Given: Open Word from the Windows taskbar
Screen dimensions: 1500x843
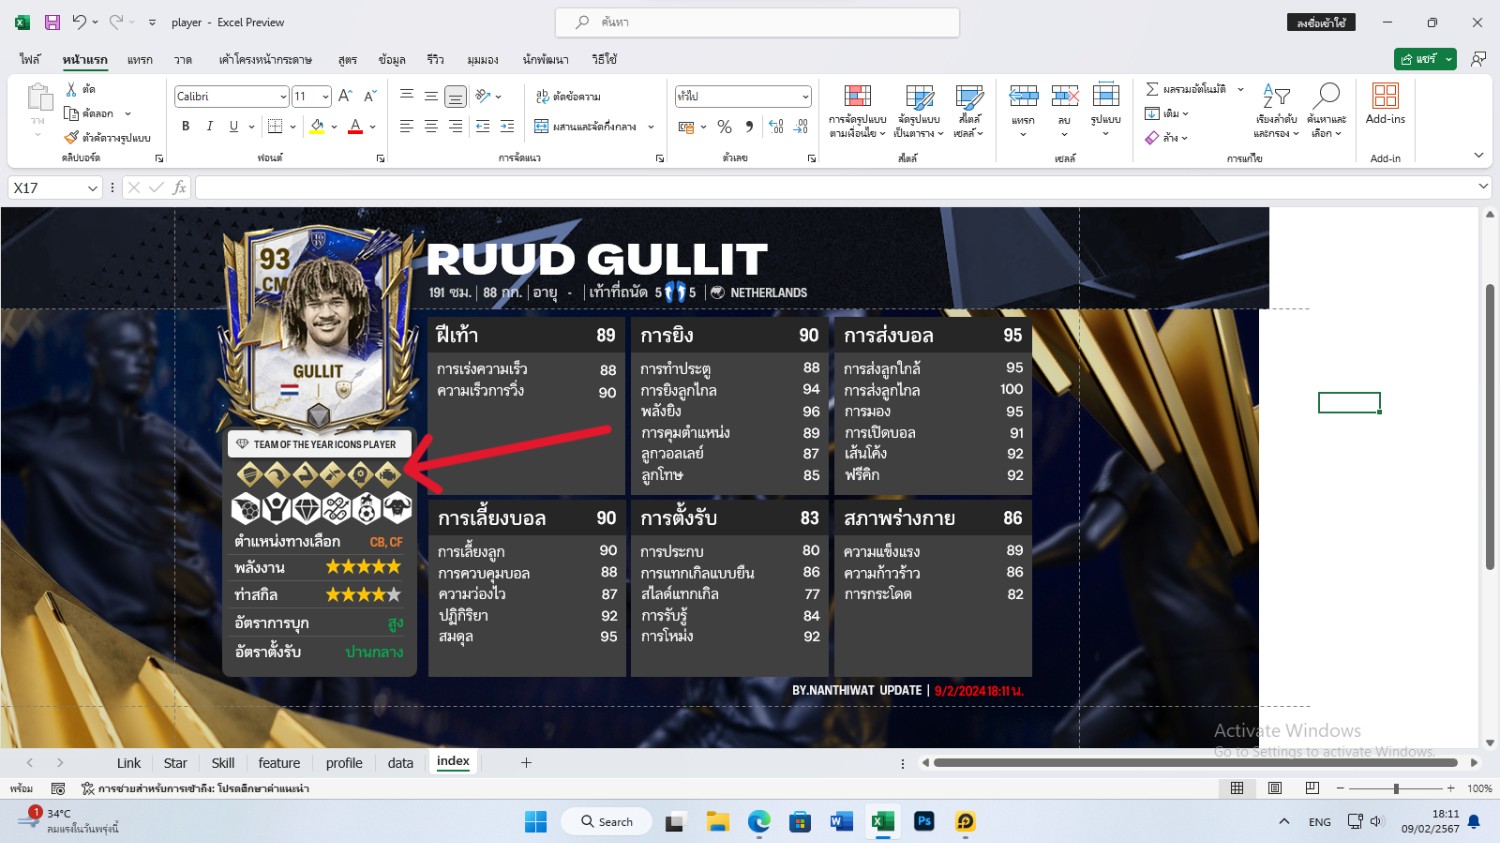Looking at the screenshot, I should (x=841, y=821).
